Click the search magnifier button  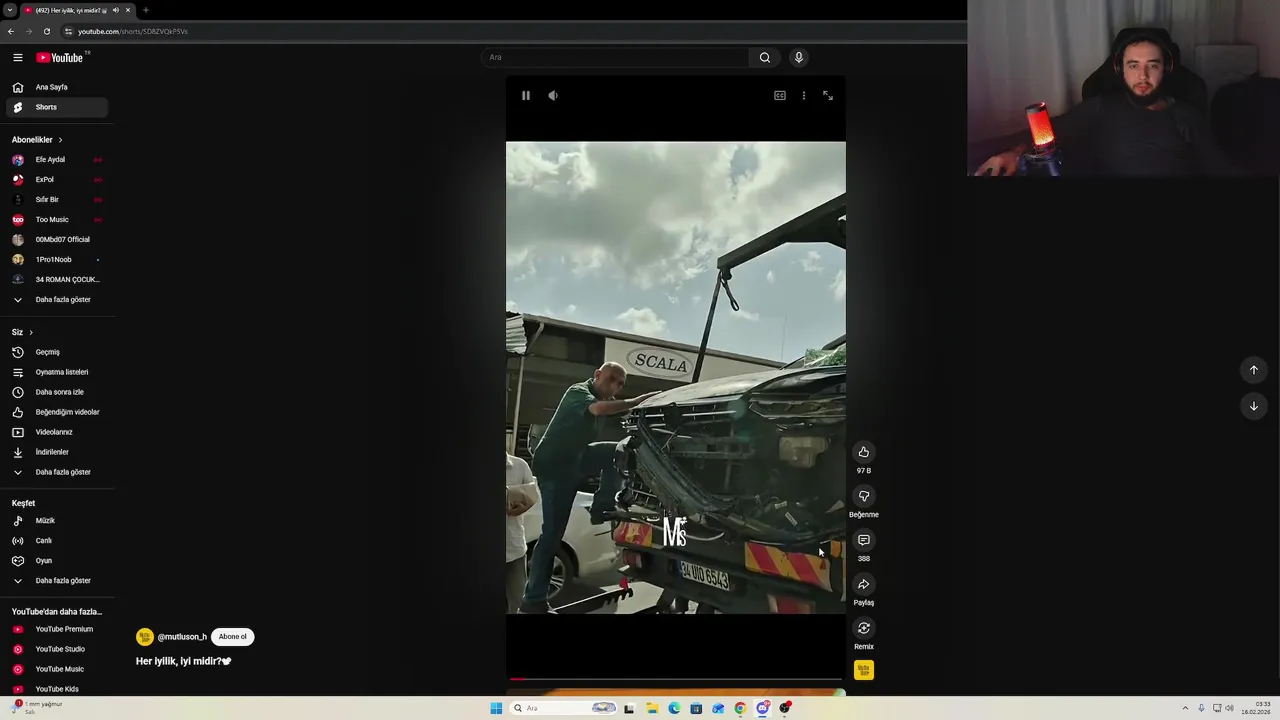point(765,57)
